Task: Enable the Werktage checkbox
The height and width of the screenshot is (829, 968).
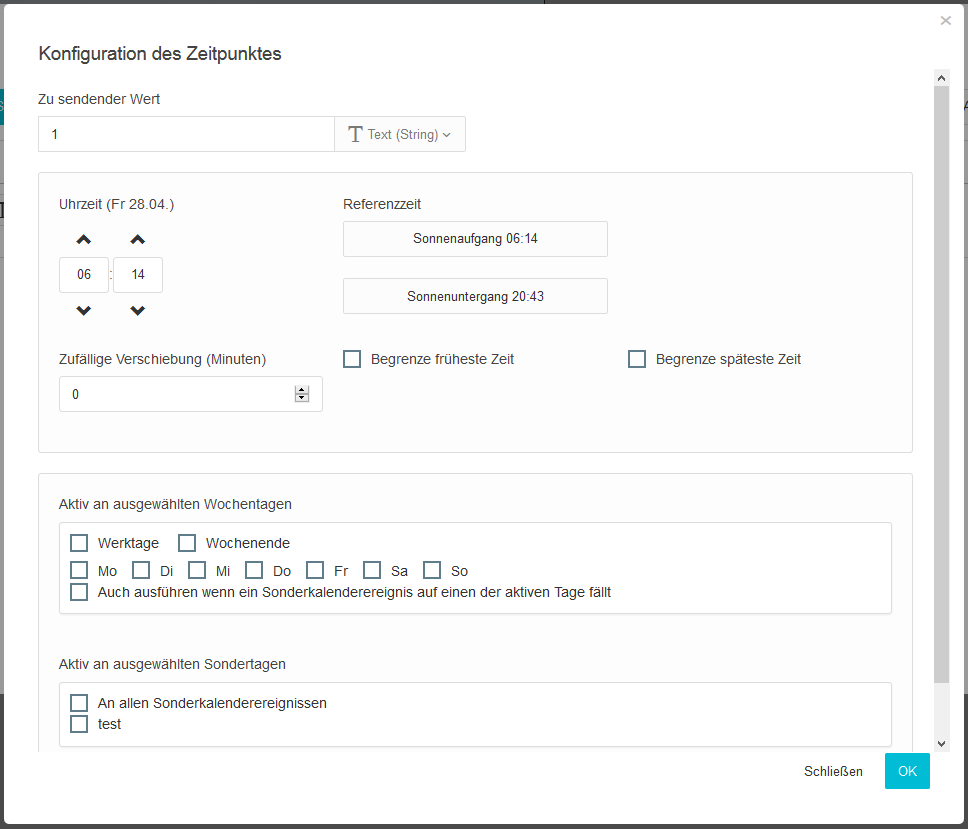Action: tap(79, 543)
